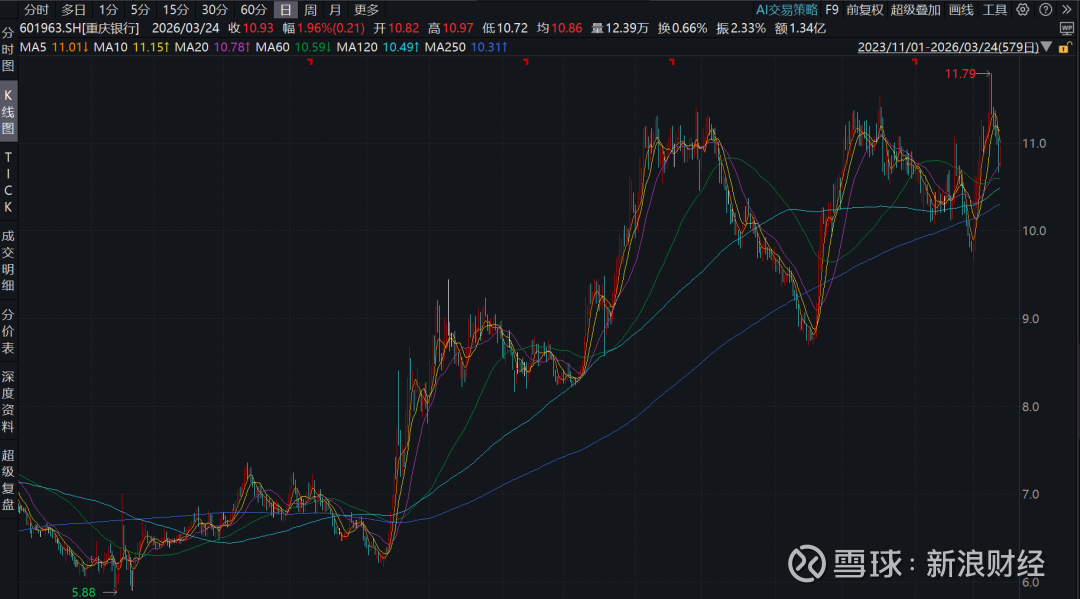Select the 5分 period tab
Screen dimensions: 1080x599
[140, 10]
